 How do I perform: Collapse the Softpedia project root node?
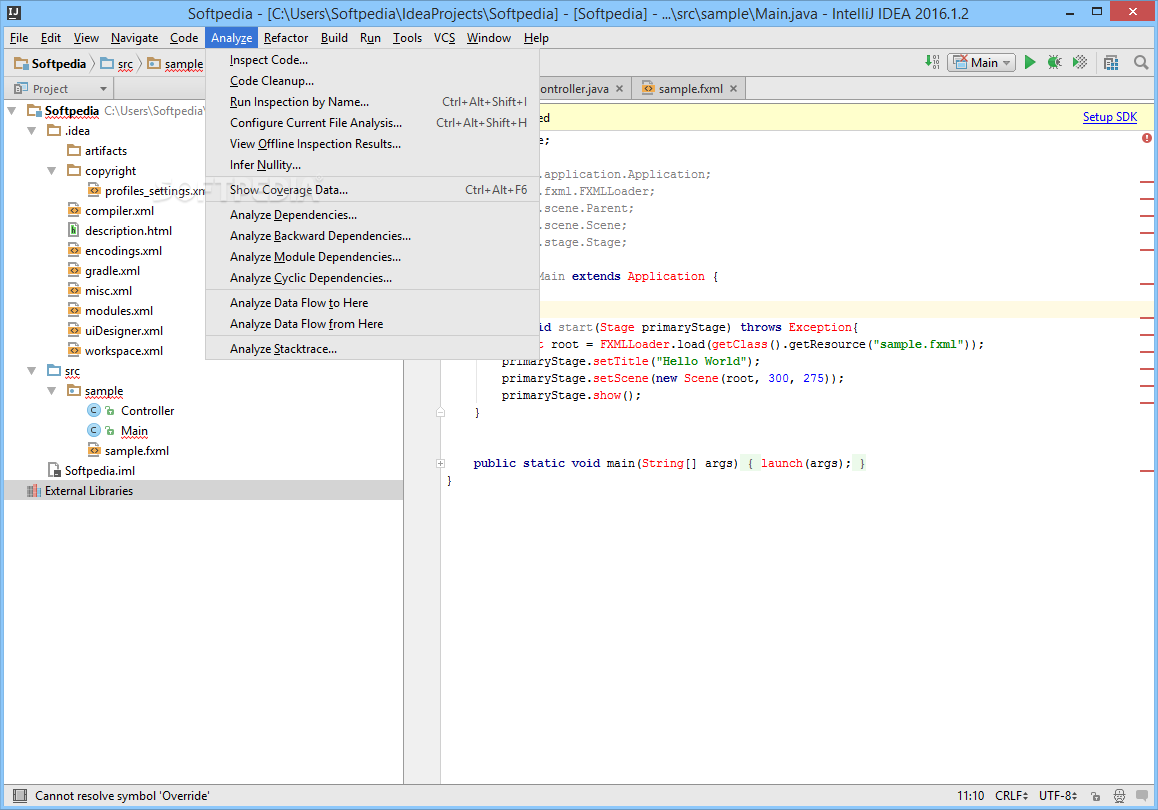pos(12,111)
